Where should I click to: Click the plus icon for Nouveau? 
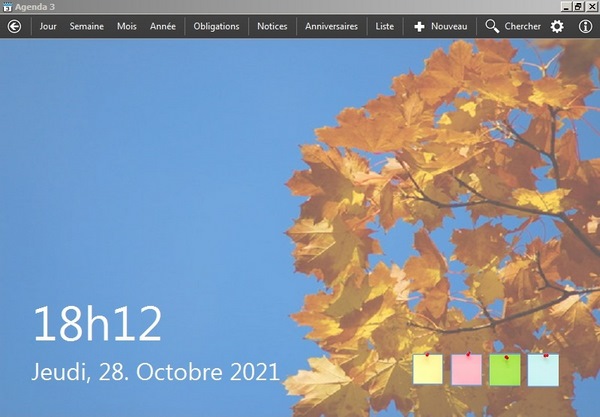(419, 26)
